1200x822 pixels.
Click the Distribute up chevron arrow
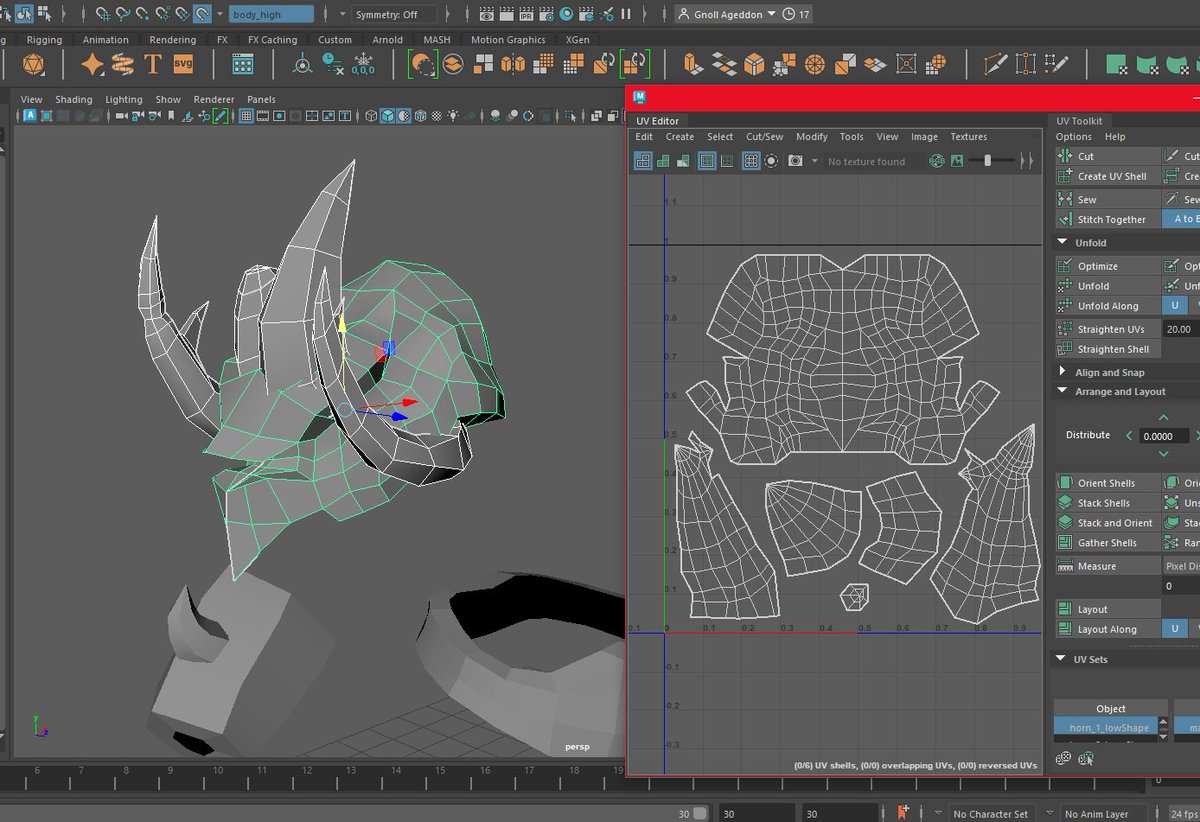1162,417
